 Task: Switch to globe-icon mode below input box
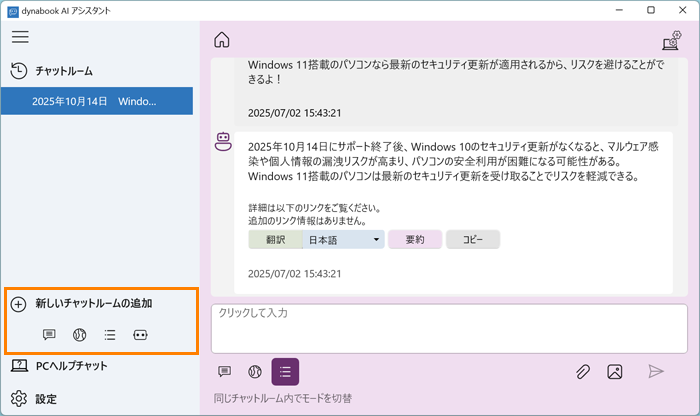coord(255,371)
